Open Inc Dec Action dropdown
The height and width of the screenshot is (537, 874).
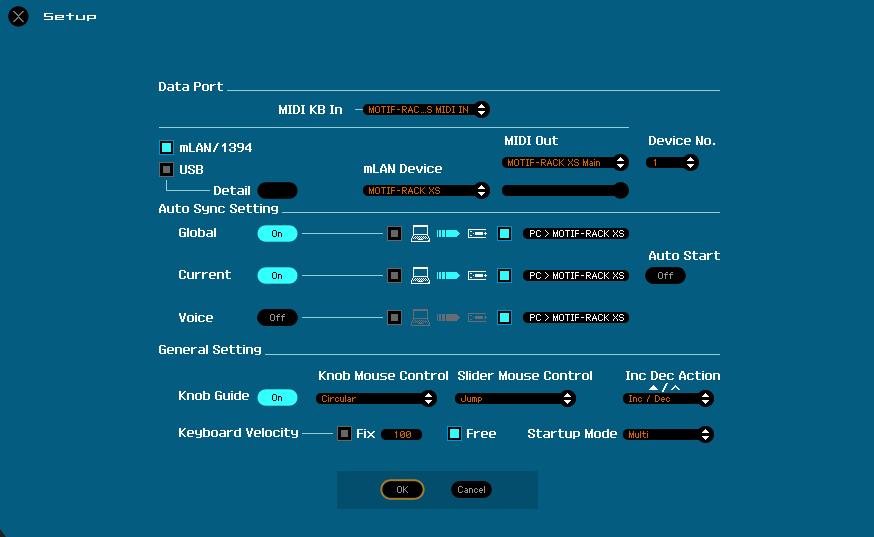668,399
